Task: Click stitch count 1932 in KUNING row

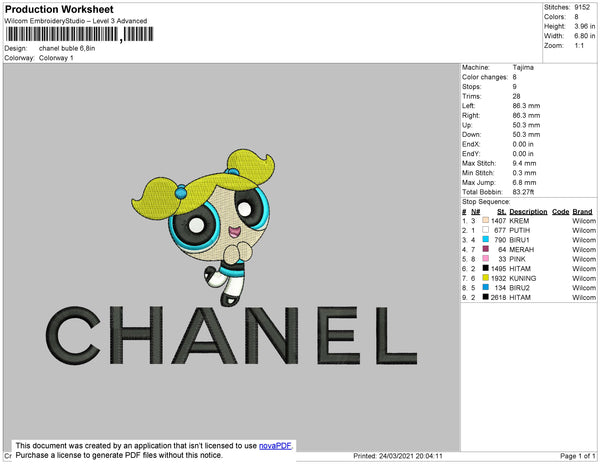Action: pos(499,278)
